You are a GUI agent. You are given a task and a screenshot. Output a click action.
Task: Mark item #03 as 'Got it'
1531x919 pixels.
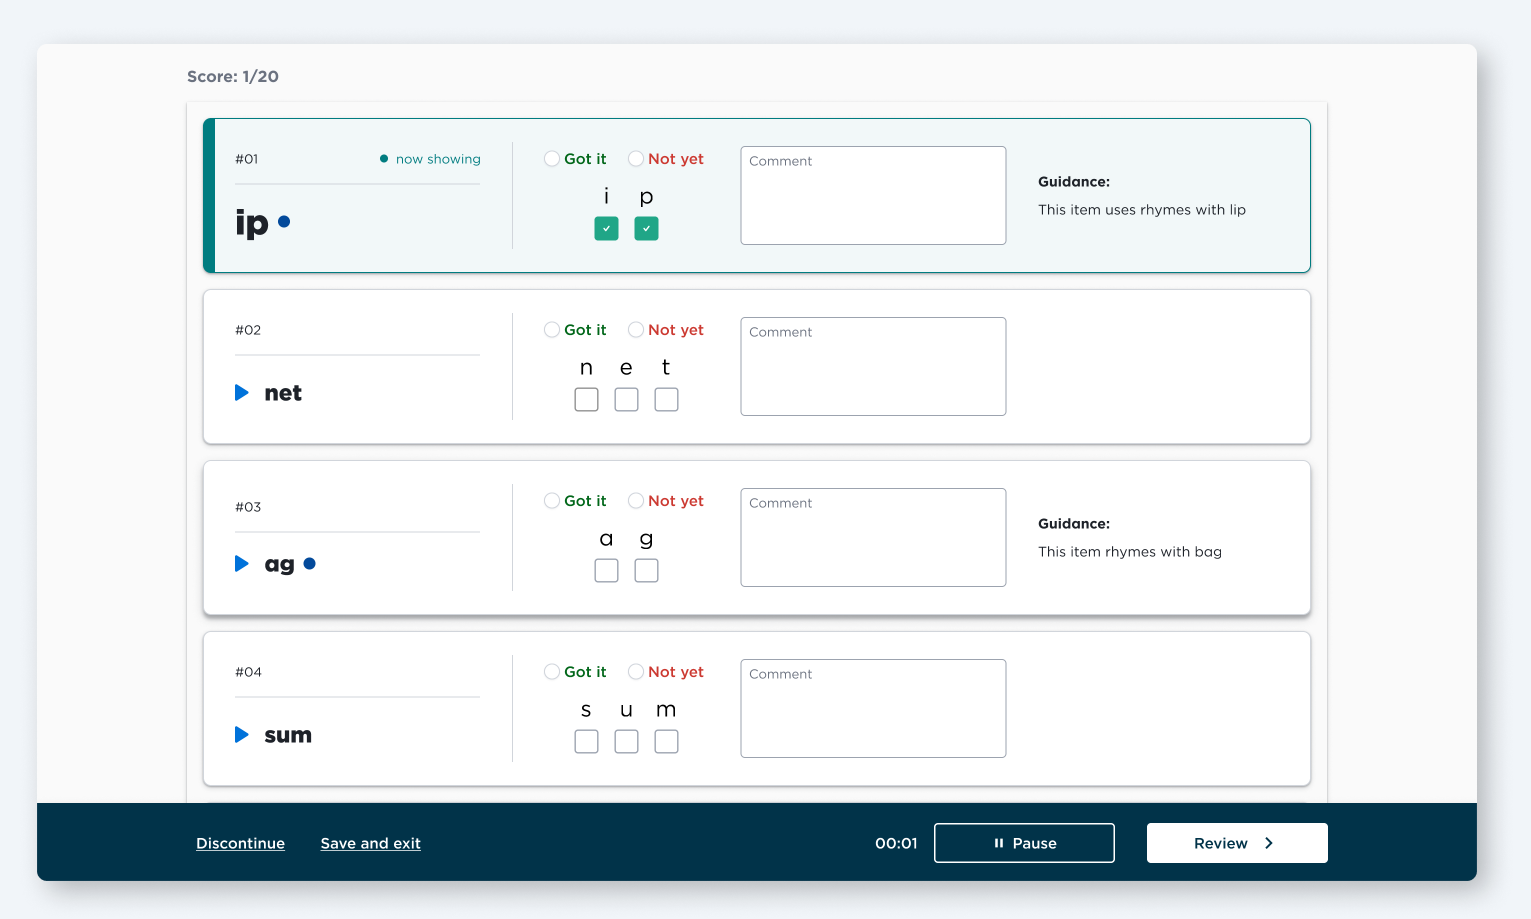[x=552, y=501]
